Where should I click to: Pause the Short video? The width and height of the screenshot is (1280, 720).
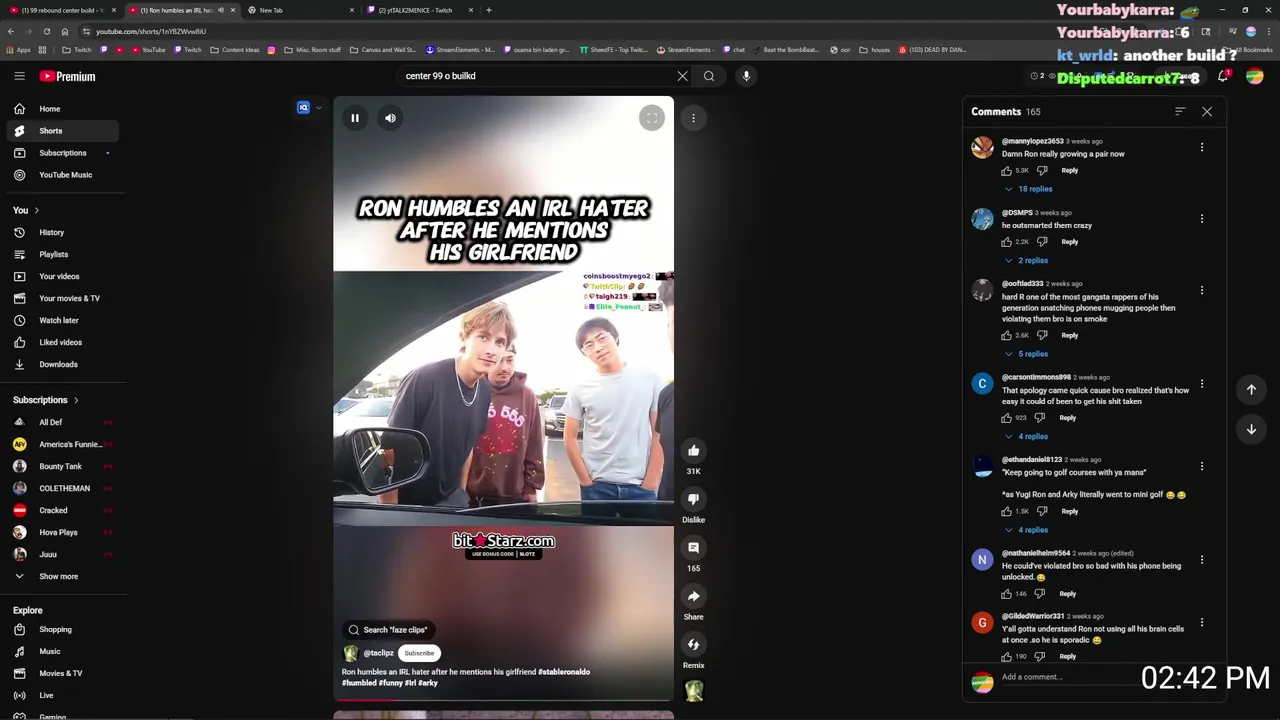(354, 118)
